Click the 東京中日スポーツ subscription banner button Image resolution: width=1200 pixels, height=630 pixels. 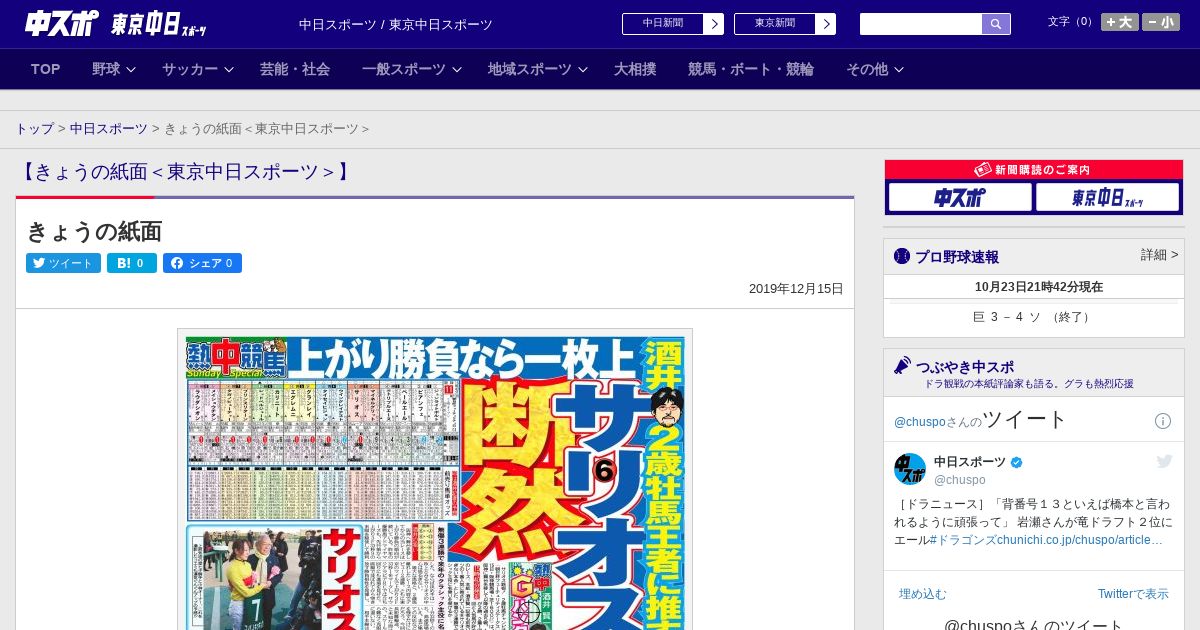pyautogui.click(x=1108, y=197)
